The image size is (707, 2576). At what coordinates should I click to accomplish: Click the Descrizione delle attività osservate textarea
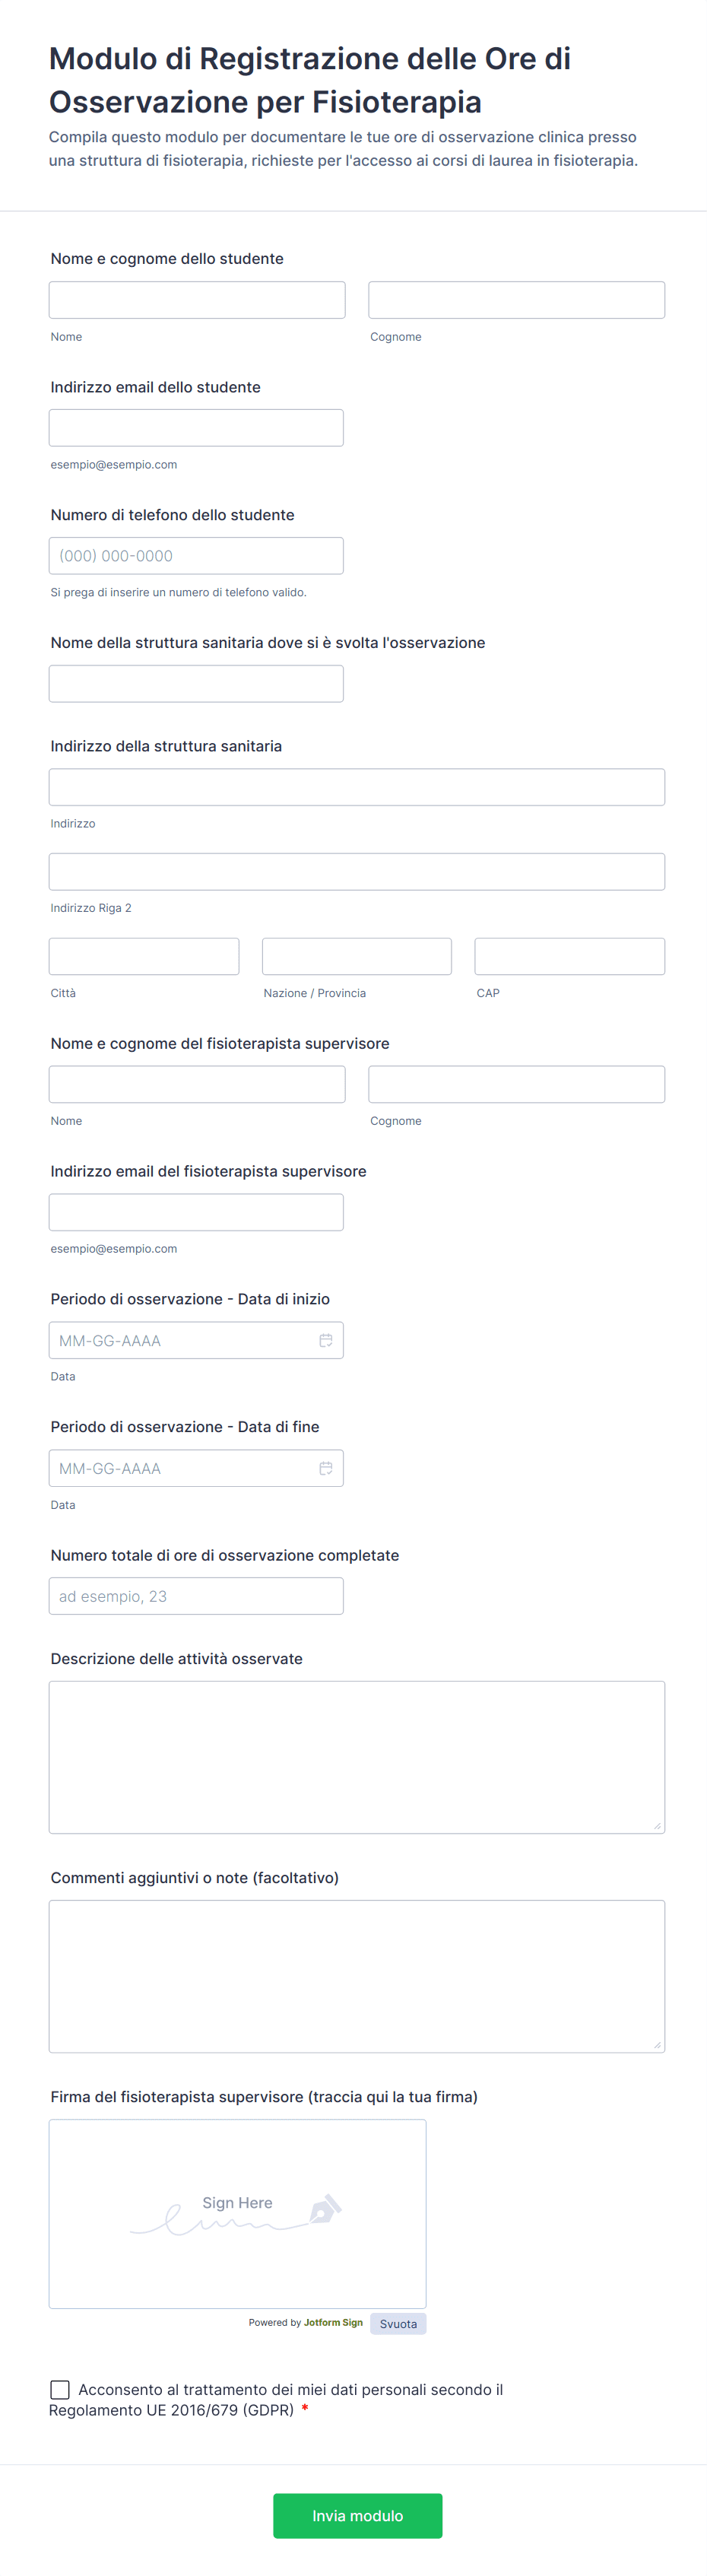pos(357,1757)
